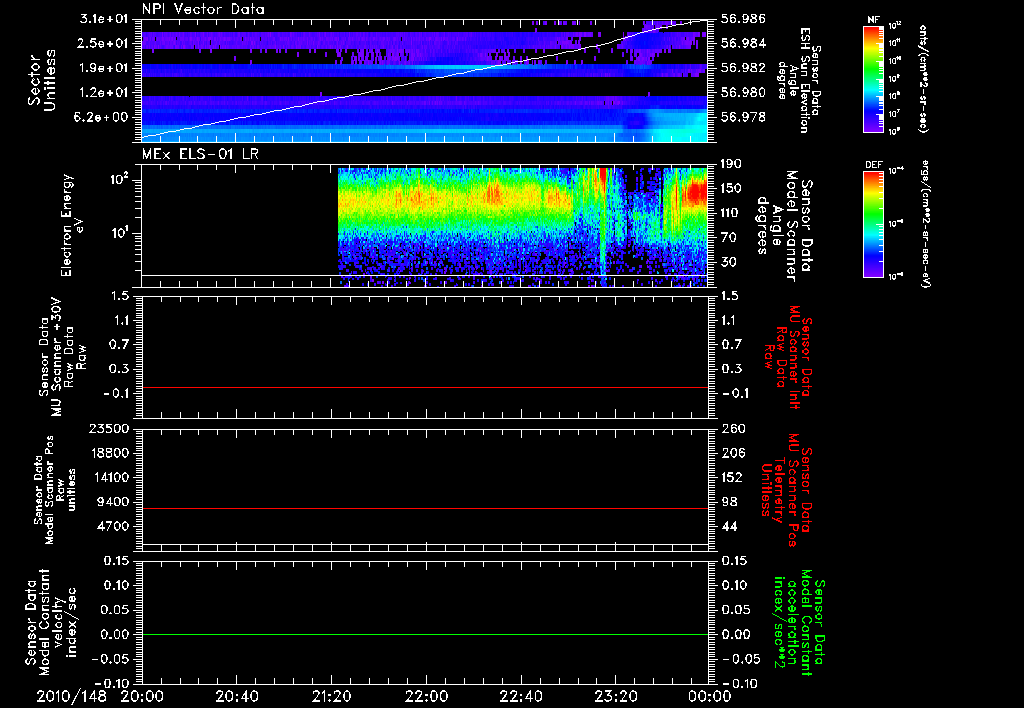Click the "3.1e+01" sector tick value
Image resolution: width=1024 pixels, height=708 pixels.
(x=104, y=19)
